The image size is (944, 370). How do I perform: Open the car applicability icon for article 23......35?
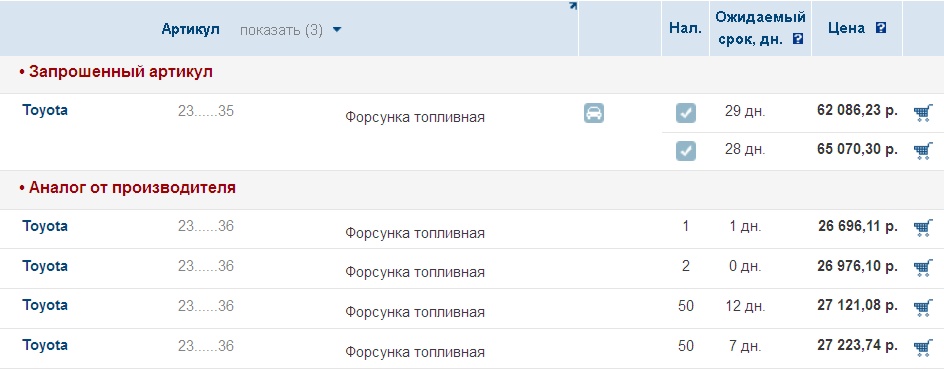tap(594, 113)
